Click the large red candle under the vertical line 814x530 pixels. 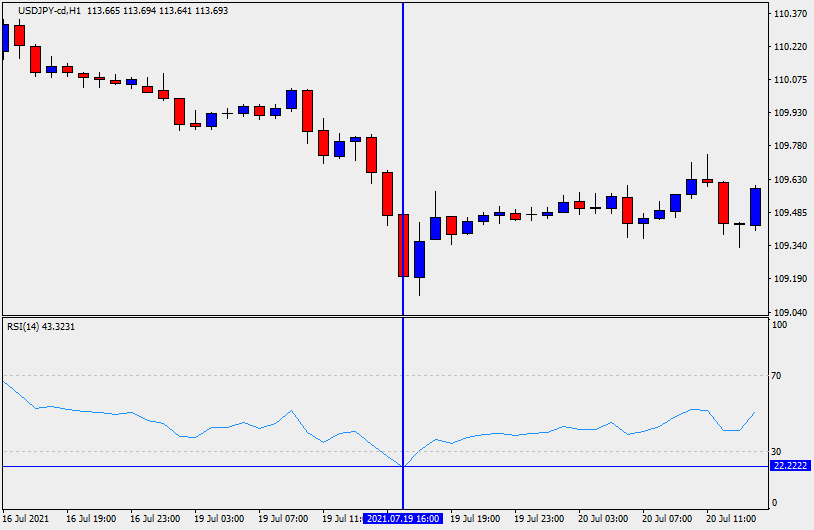(403, 245)
